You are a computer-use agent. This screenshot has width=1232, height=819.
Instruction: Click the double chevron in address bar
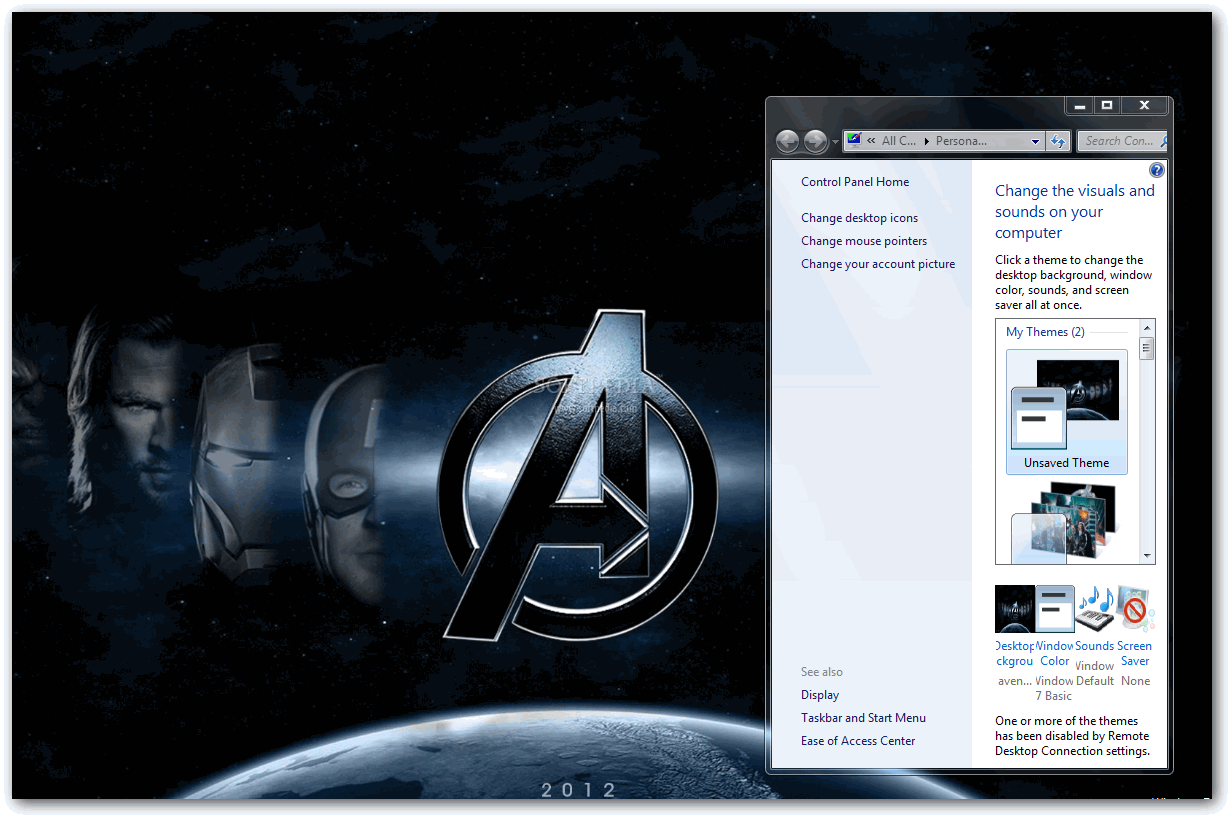[871, 141]
